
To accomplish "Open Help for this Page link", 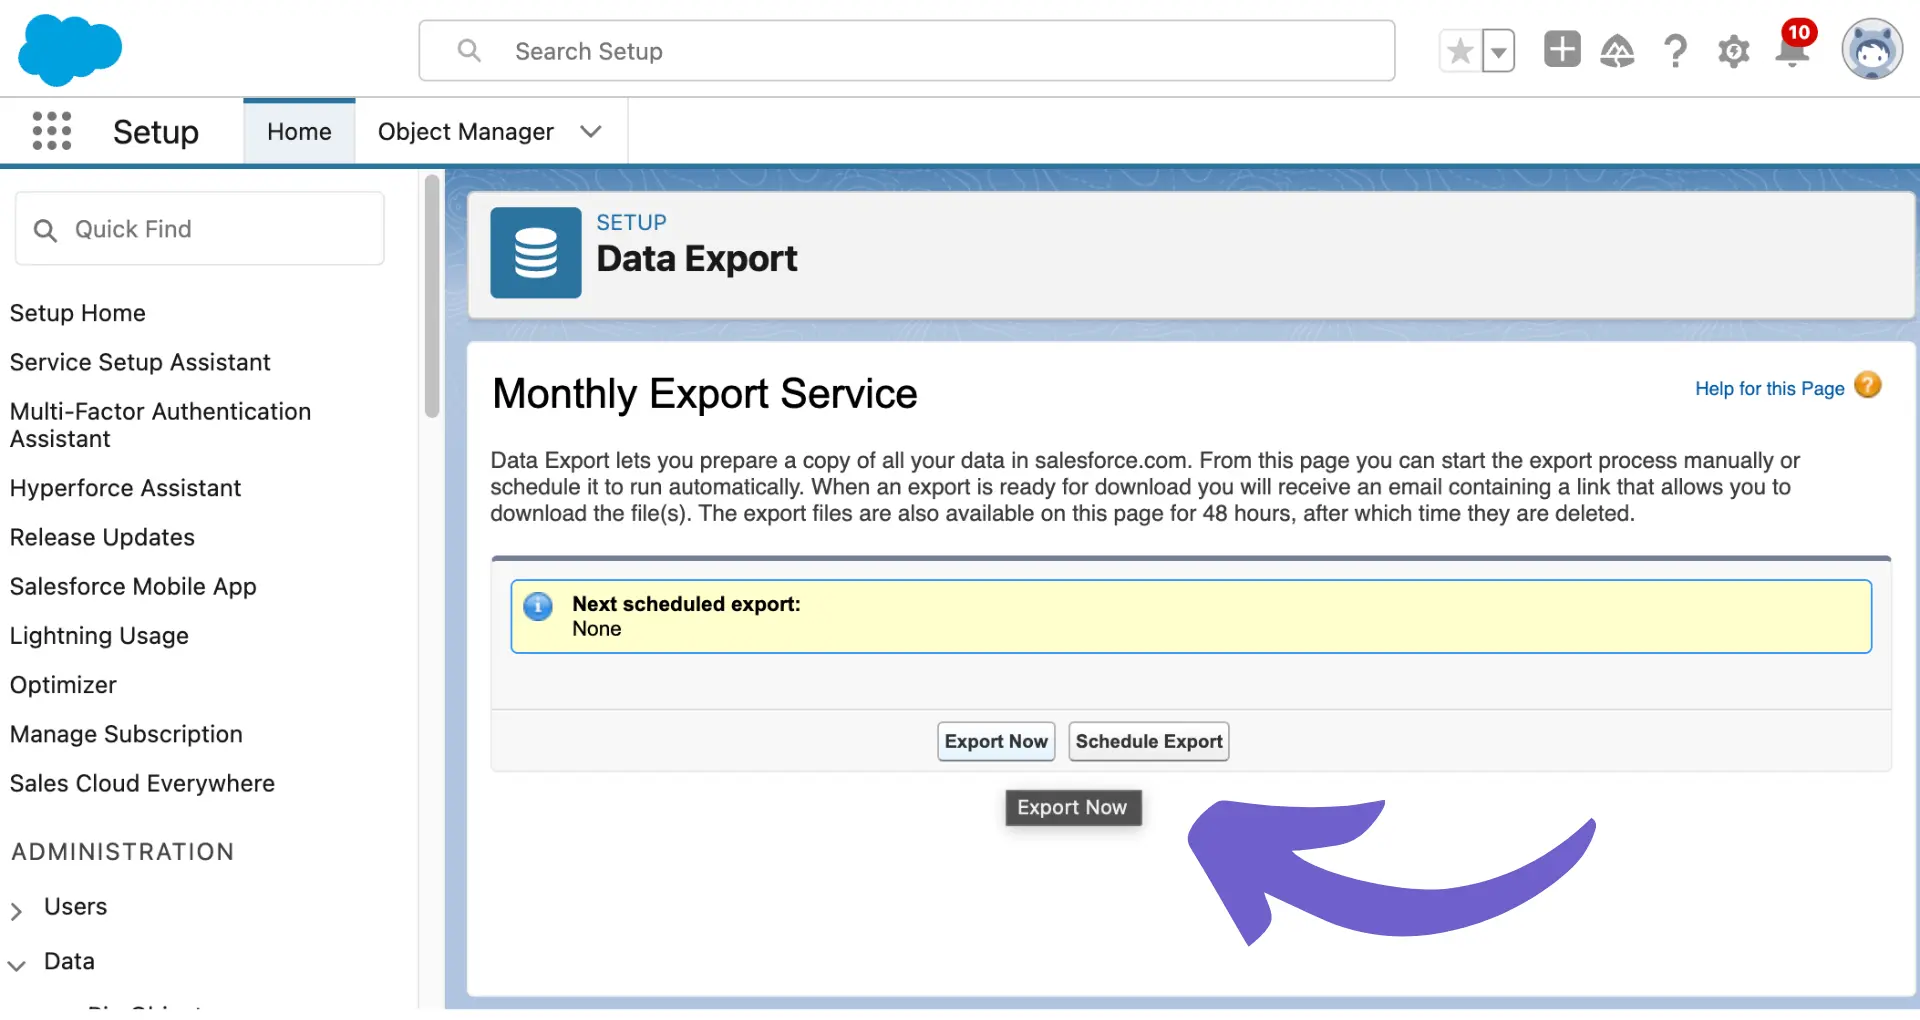I will pyautogui.click(x=1769, y=388).
